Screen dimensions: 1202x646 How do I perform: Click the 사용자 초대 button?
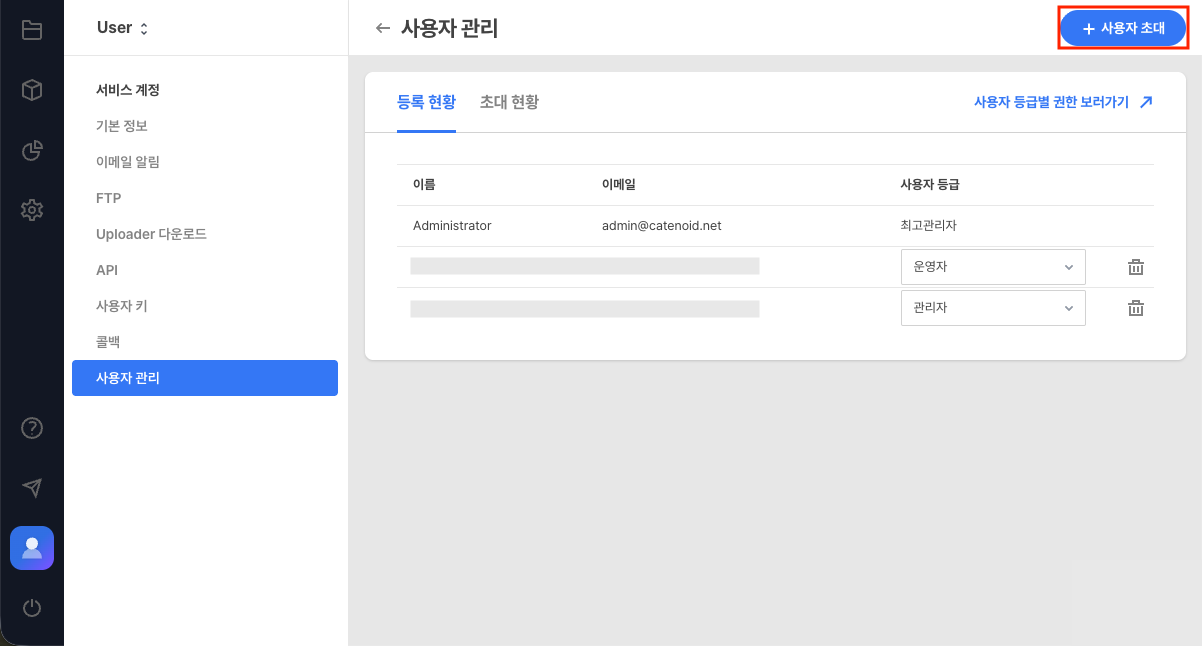[x=1122, y=27]
